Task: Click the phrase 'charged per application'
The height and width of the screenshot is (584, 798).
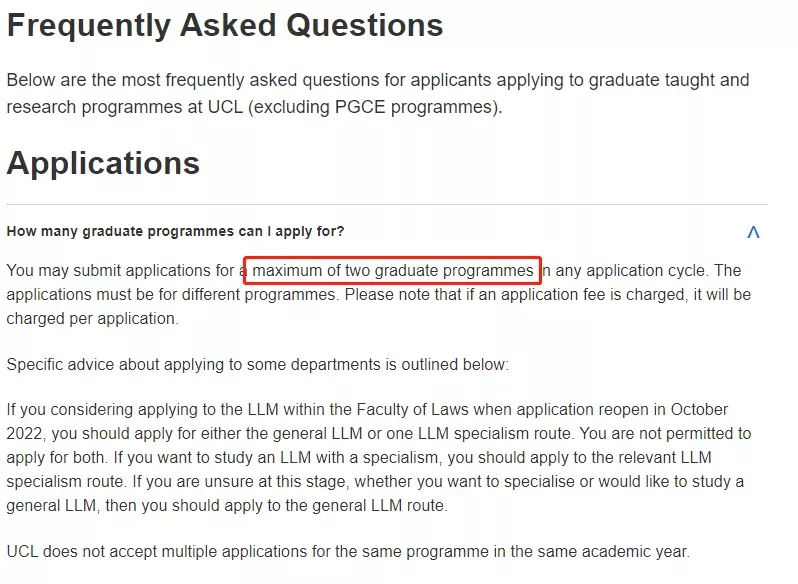Action: click(93, 318)
